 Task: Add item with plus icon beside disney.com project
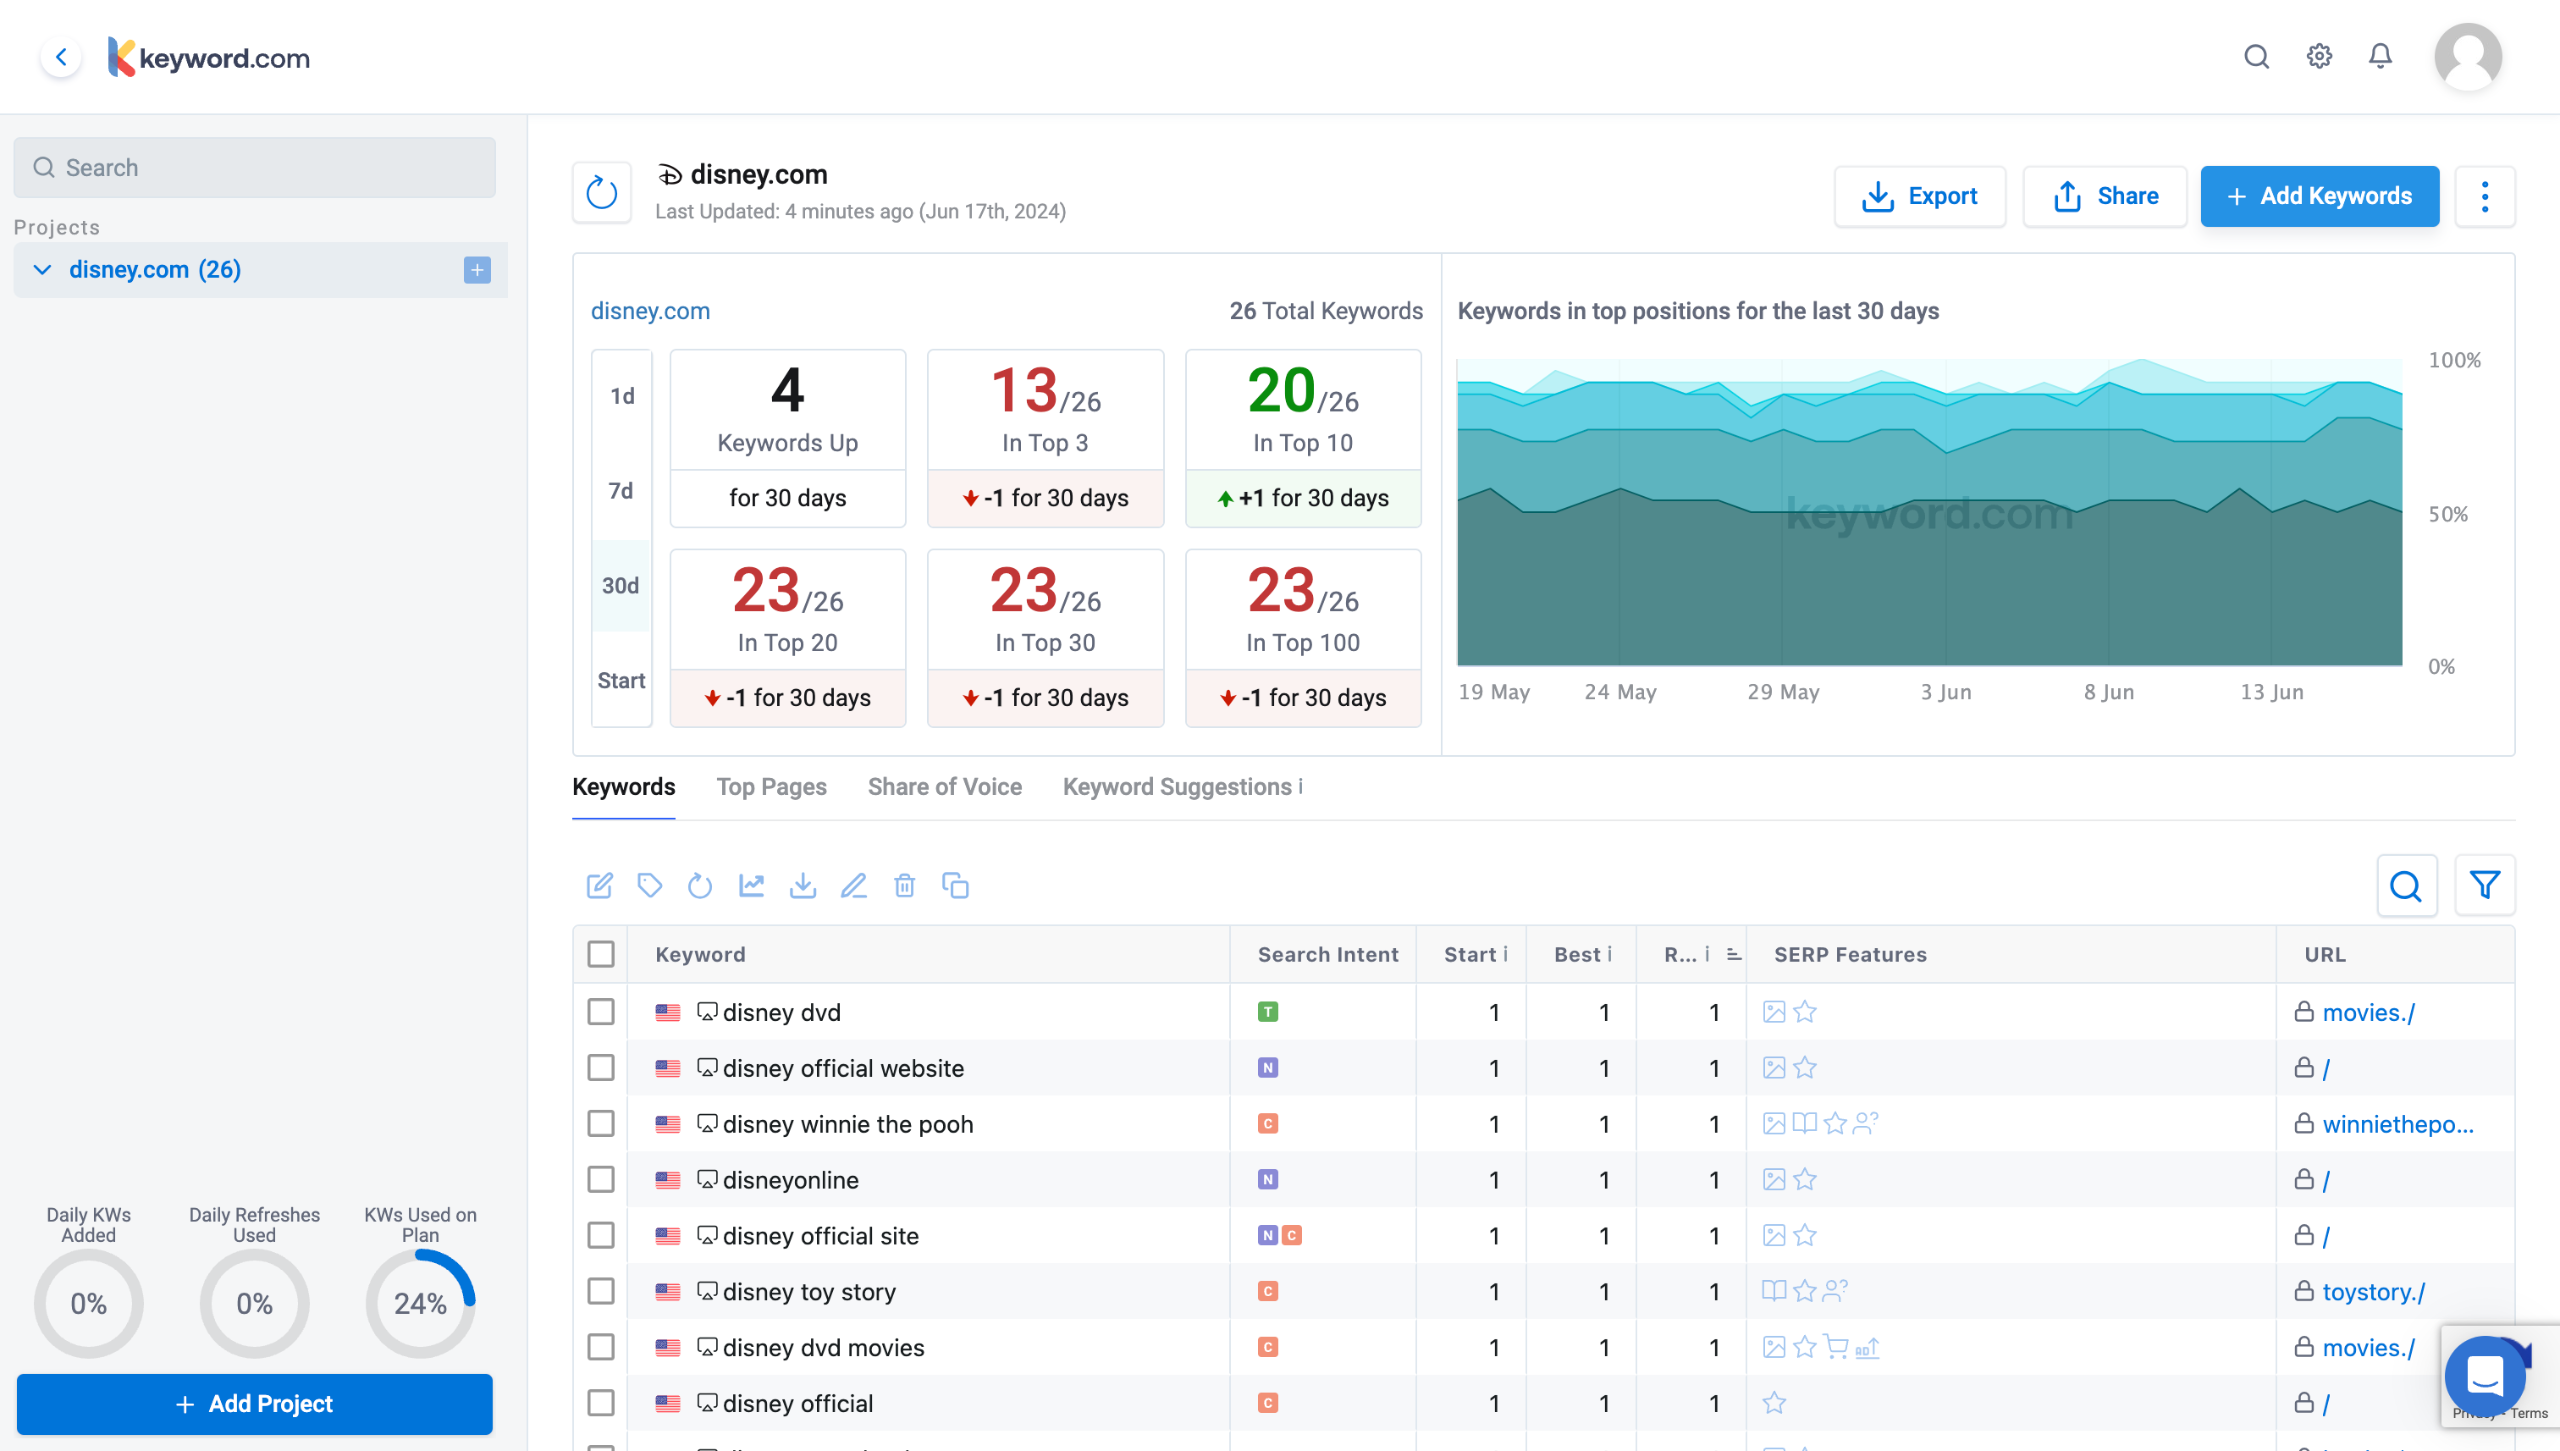(477, 270)
